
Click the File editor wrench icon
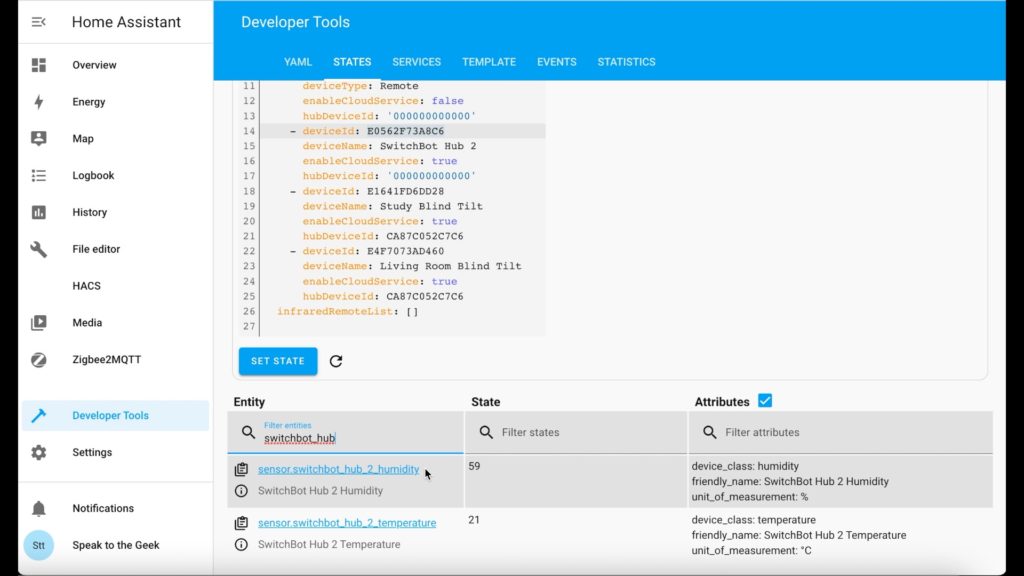click(39, 249)
